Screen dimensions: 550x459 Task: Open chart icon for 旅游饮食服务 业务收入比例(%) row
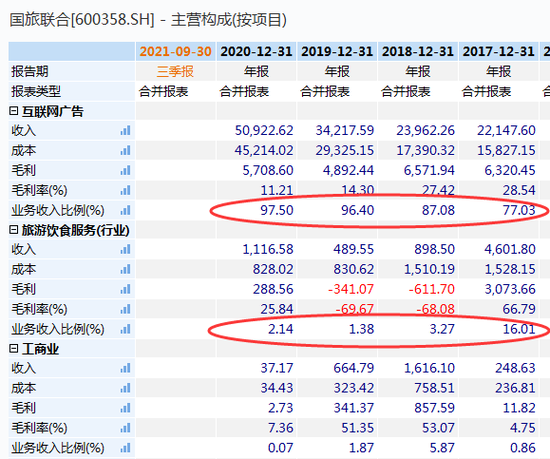(x=125, y=329)
